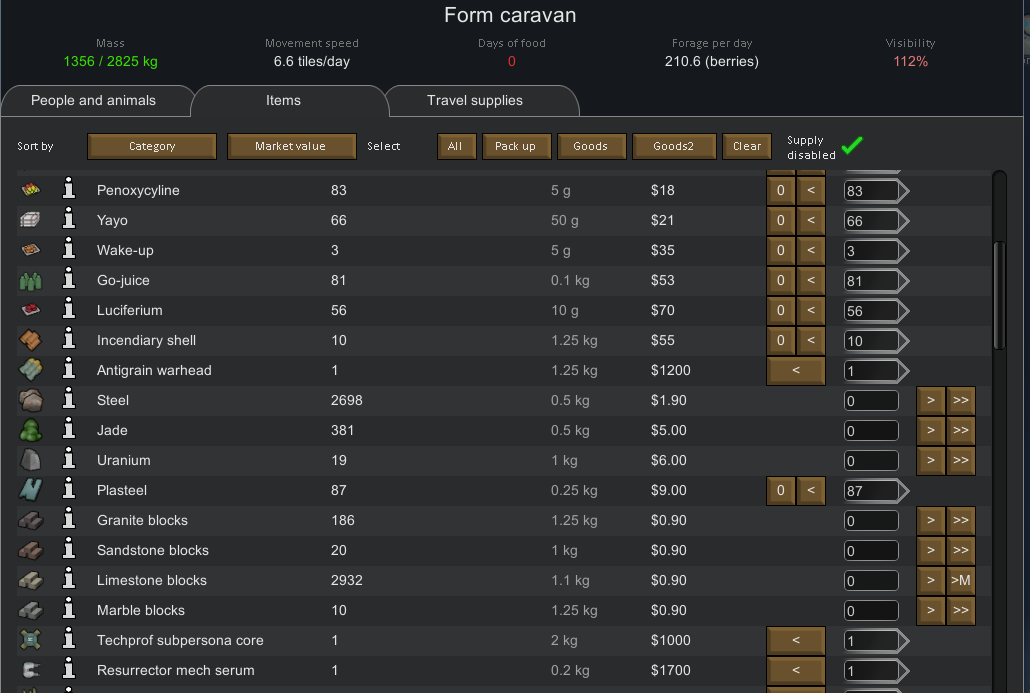Add all Uranium to caravan
1030x693 pixels.
[x=960, y=460]
